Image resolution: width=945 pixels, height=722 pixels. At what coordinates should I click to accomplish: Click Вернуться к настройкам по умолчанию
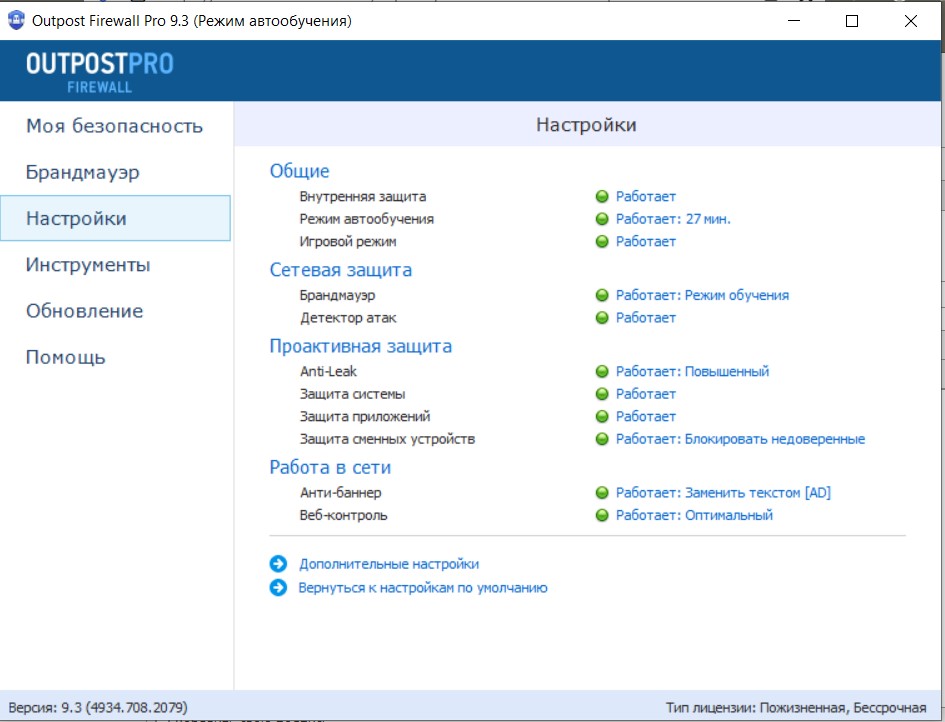pos(423,588)
